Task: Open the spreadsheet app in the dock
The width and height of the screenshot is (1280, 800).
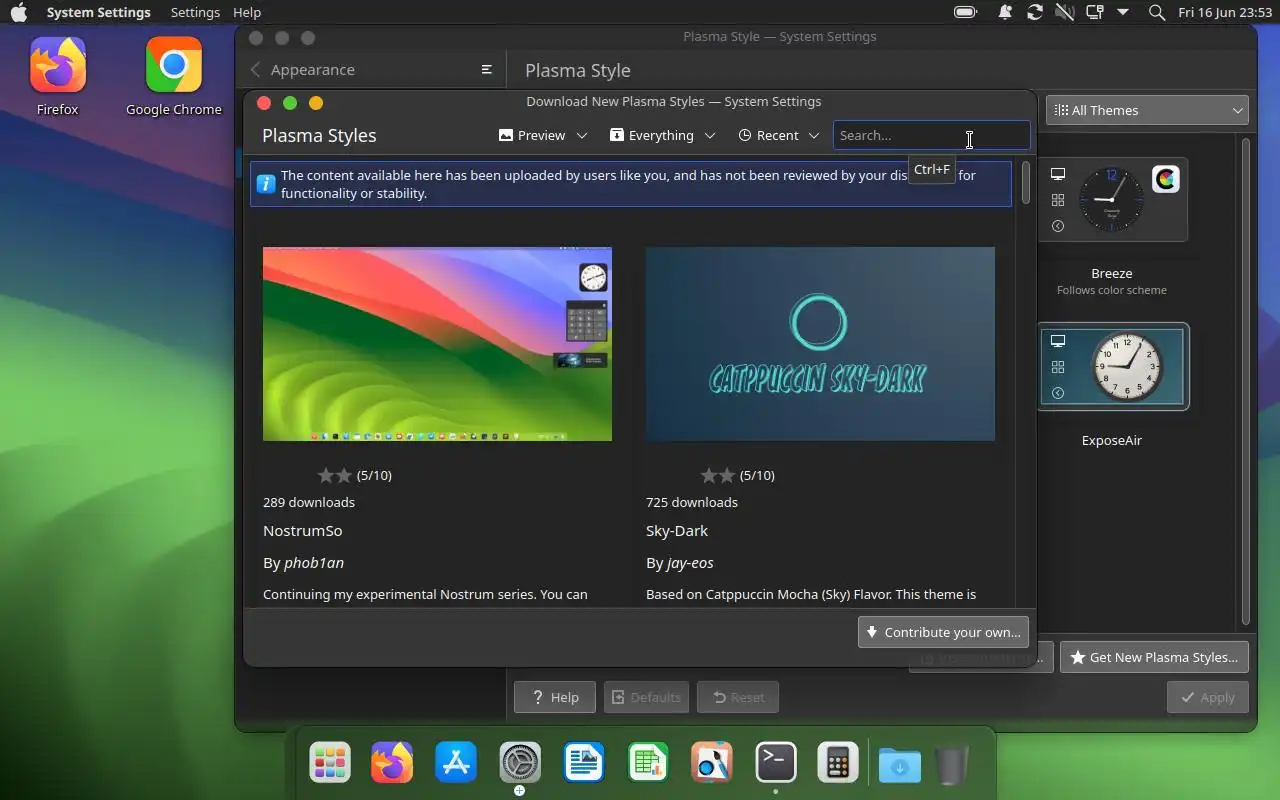Action: coord(648,764)
